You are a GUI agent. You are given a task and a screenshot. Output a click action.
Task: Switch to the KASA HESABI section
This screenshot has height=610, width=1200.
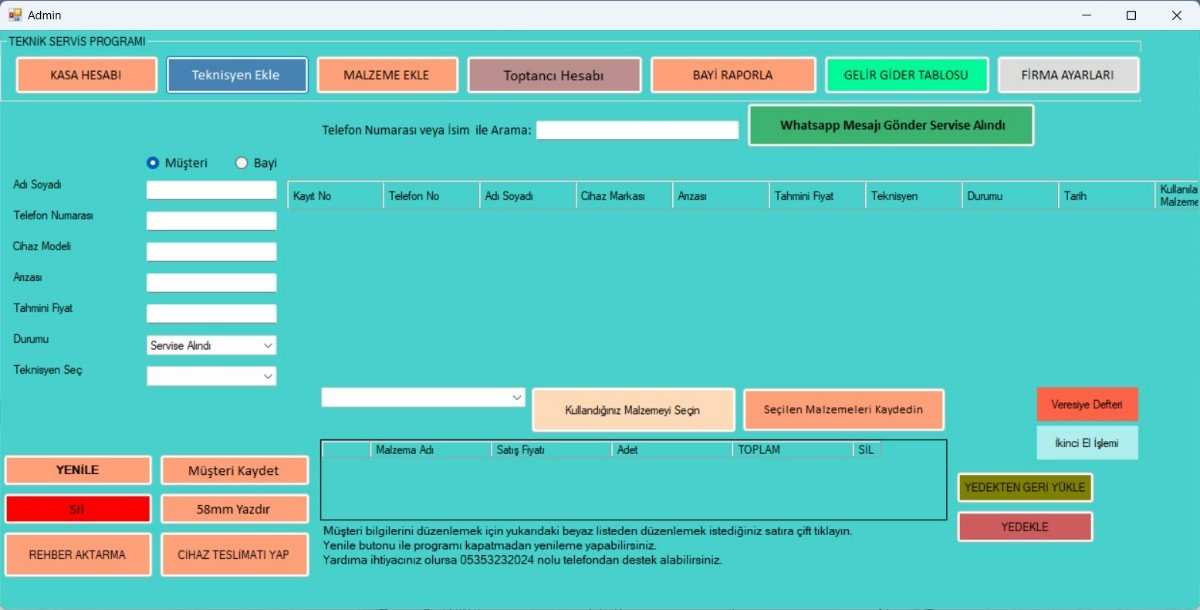click(86, 74)
